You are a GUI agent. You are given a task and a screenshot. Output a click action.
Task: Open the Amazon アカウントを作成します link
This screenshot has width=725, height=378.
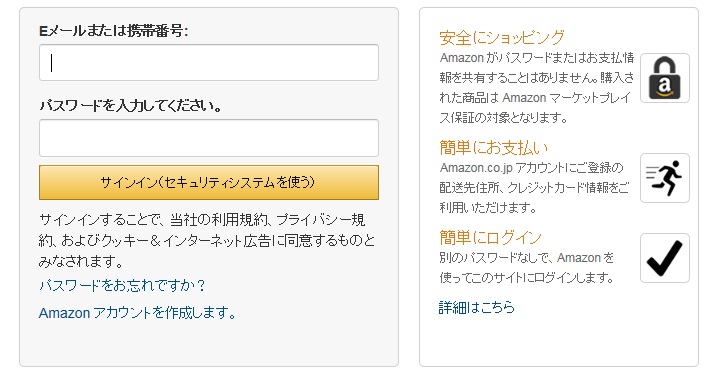(x=137, y=313)
